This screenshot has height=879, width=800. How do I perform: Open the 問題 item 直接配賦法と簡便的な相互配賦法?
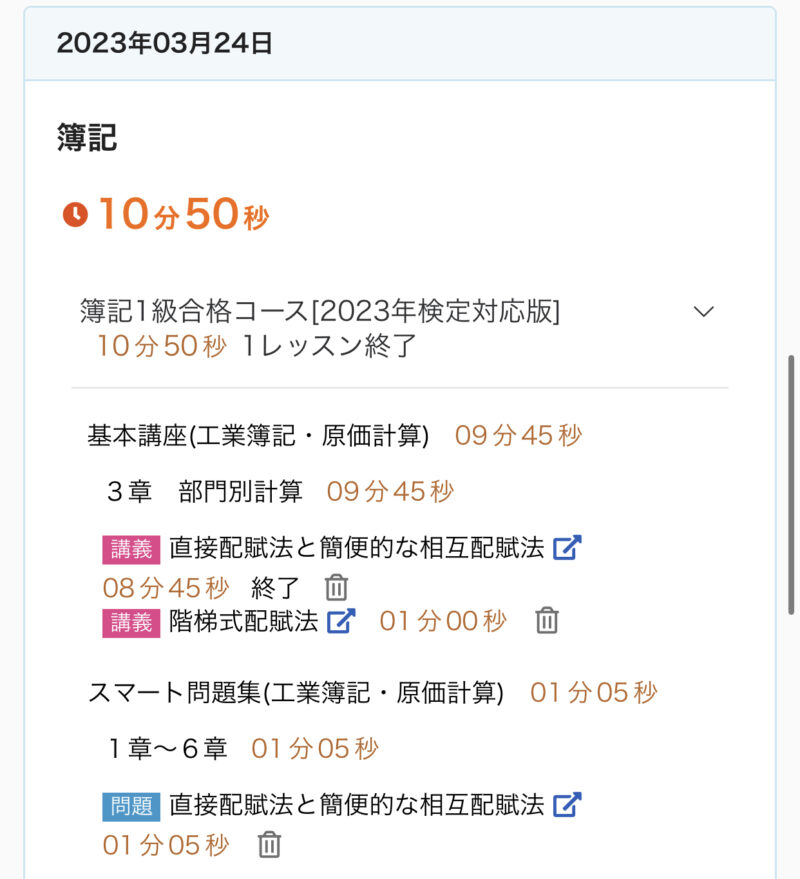pos(356,805)
